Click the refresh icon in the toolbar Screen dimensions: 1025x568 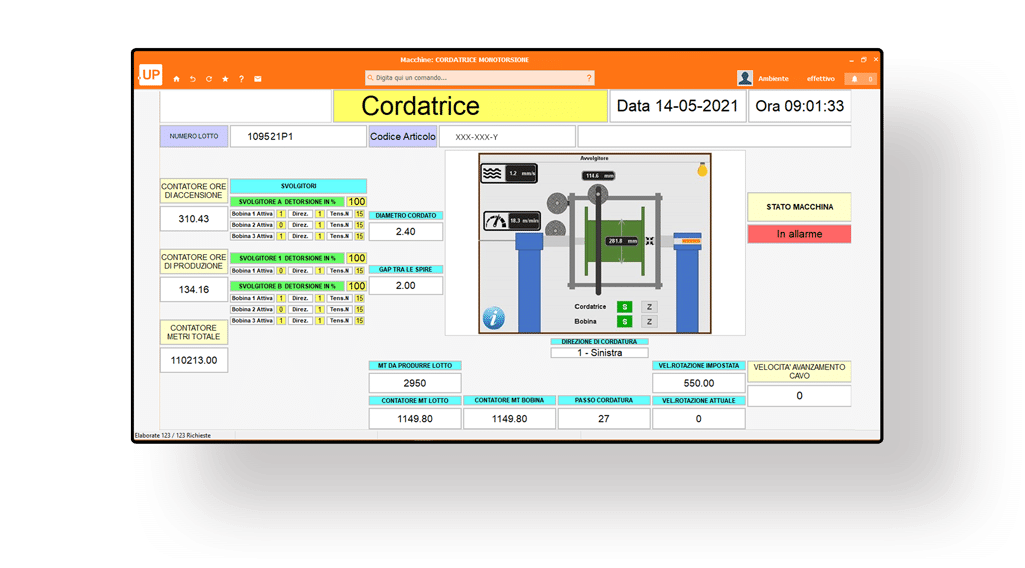tap(209, 79)
